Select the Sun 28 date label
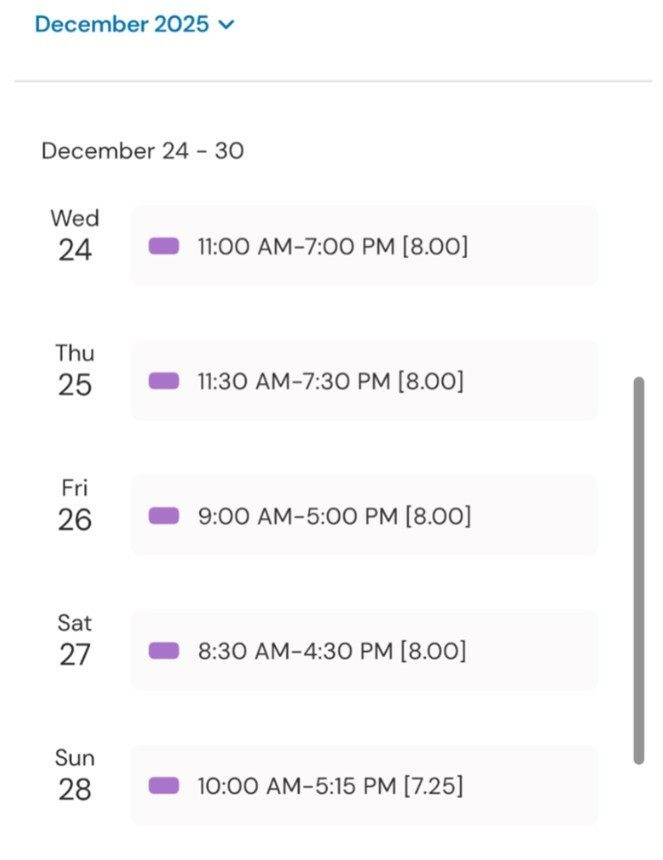This screenshot has height=860, width=663. 75,775
